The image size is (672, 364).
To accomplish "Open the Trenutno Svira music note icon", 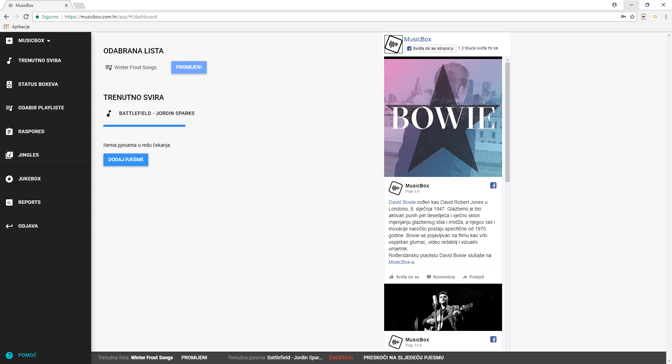I will pos(9,60).
